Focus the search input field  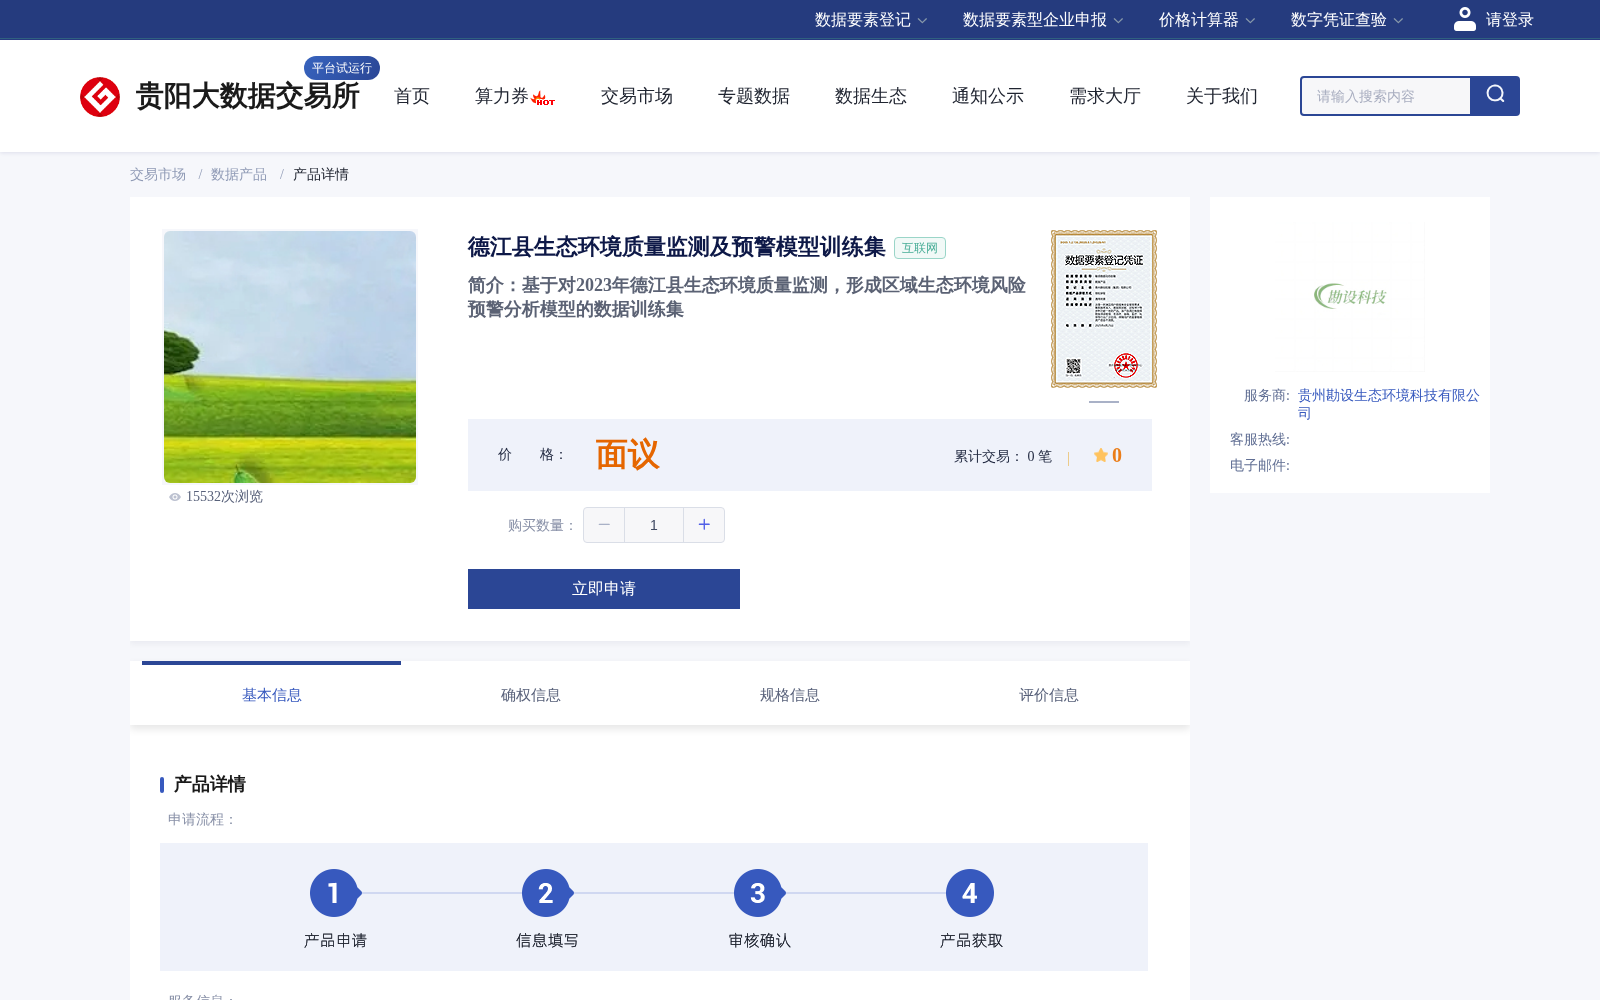click(x=1386, y=96)
